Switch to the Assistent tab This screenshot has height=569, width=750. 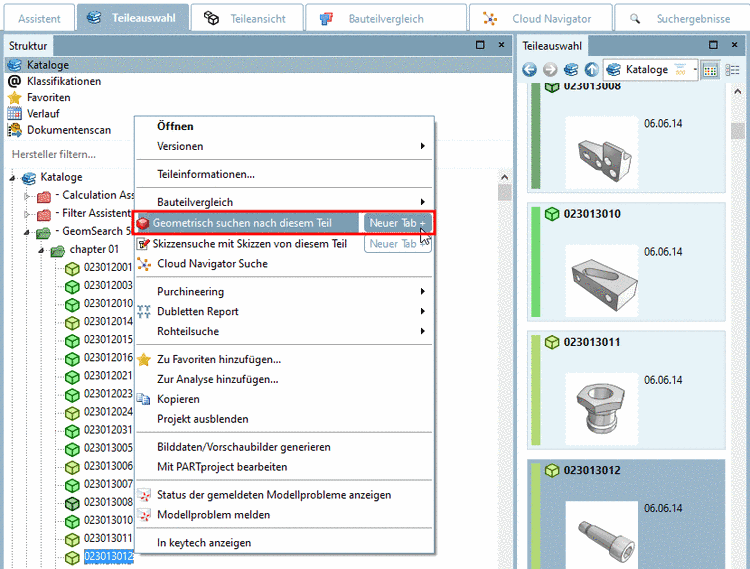click(x=39, y=19)
